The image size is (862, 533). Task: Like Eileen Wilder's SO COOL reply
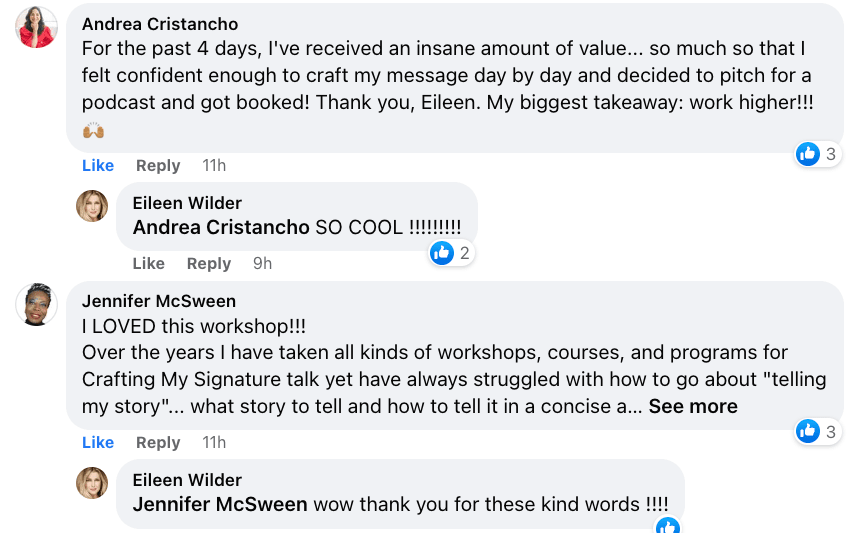pos(148,263)
